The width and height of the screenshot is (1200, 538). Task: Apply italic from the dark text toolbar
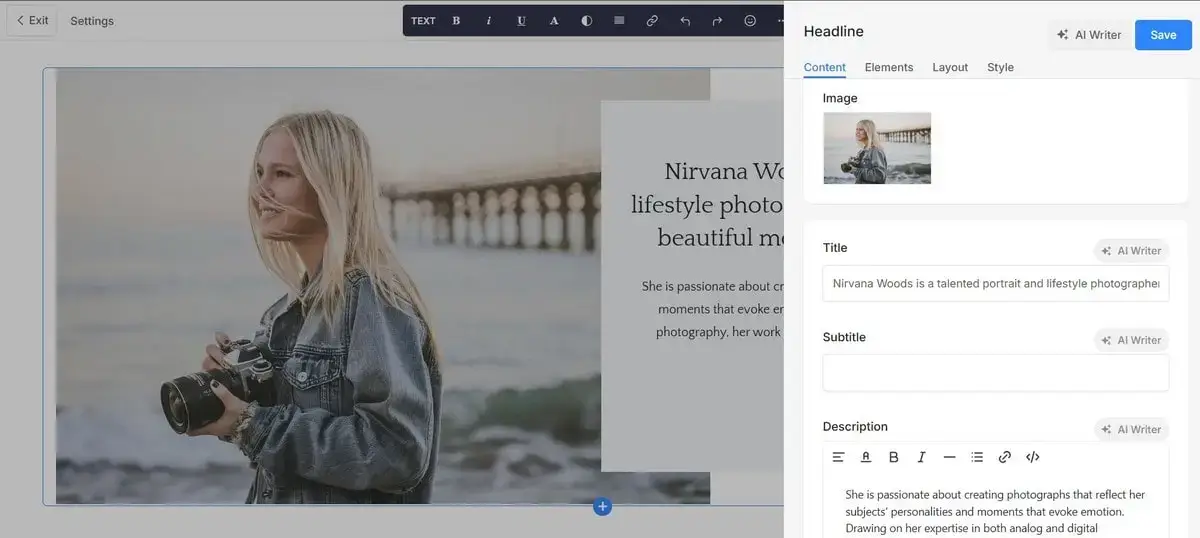489,20
